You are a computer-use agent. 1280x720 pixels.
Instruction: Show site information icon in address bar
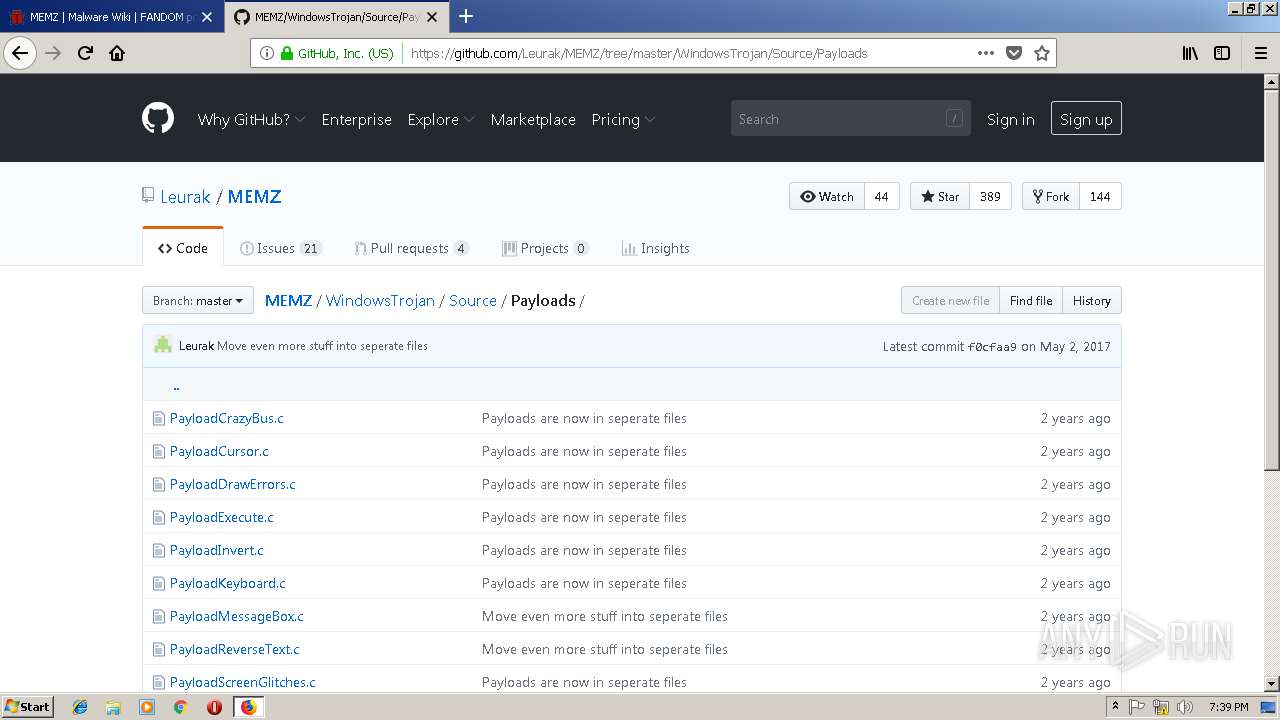pyautogui.click(x=267, y=53)
